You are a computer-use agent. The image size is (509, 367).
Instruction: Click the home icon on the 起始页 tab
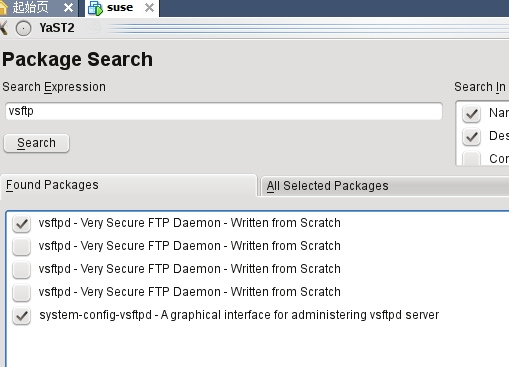tap(3, 7)
